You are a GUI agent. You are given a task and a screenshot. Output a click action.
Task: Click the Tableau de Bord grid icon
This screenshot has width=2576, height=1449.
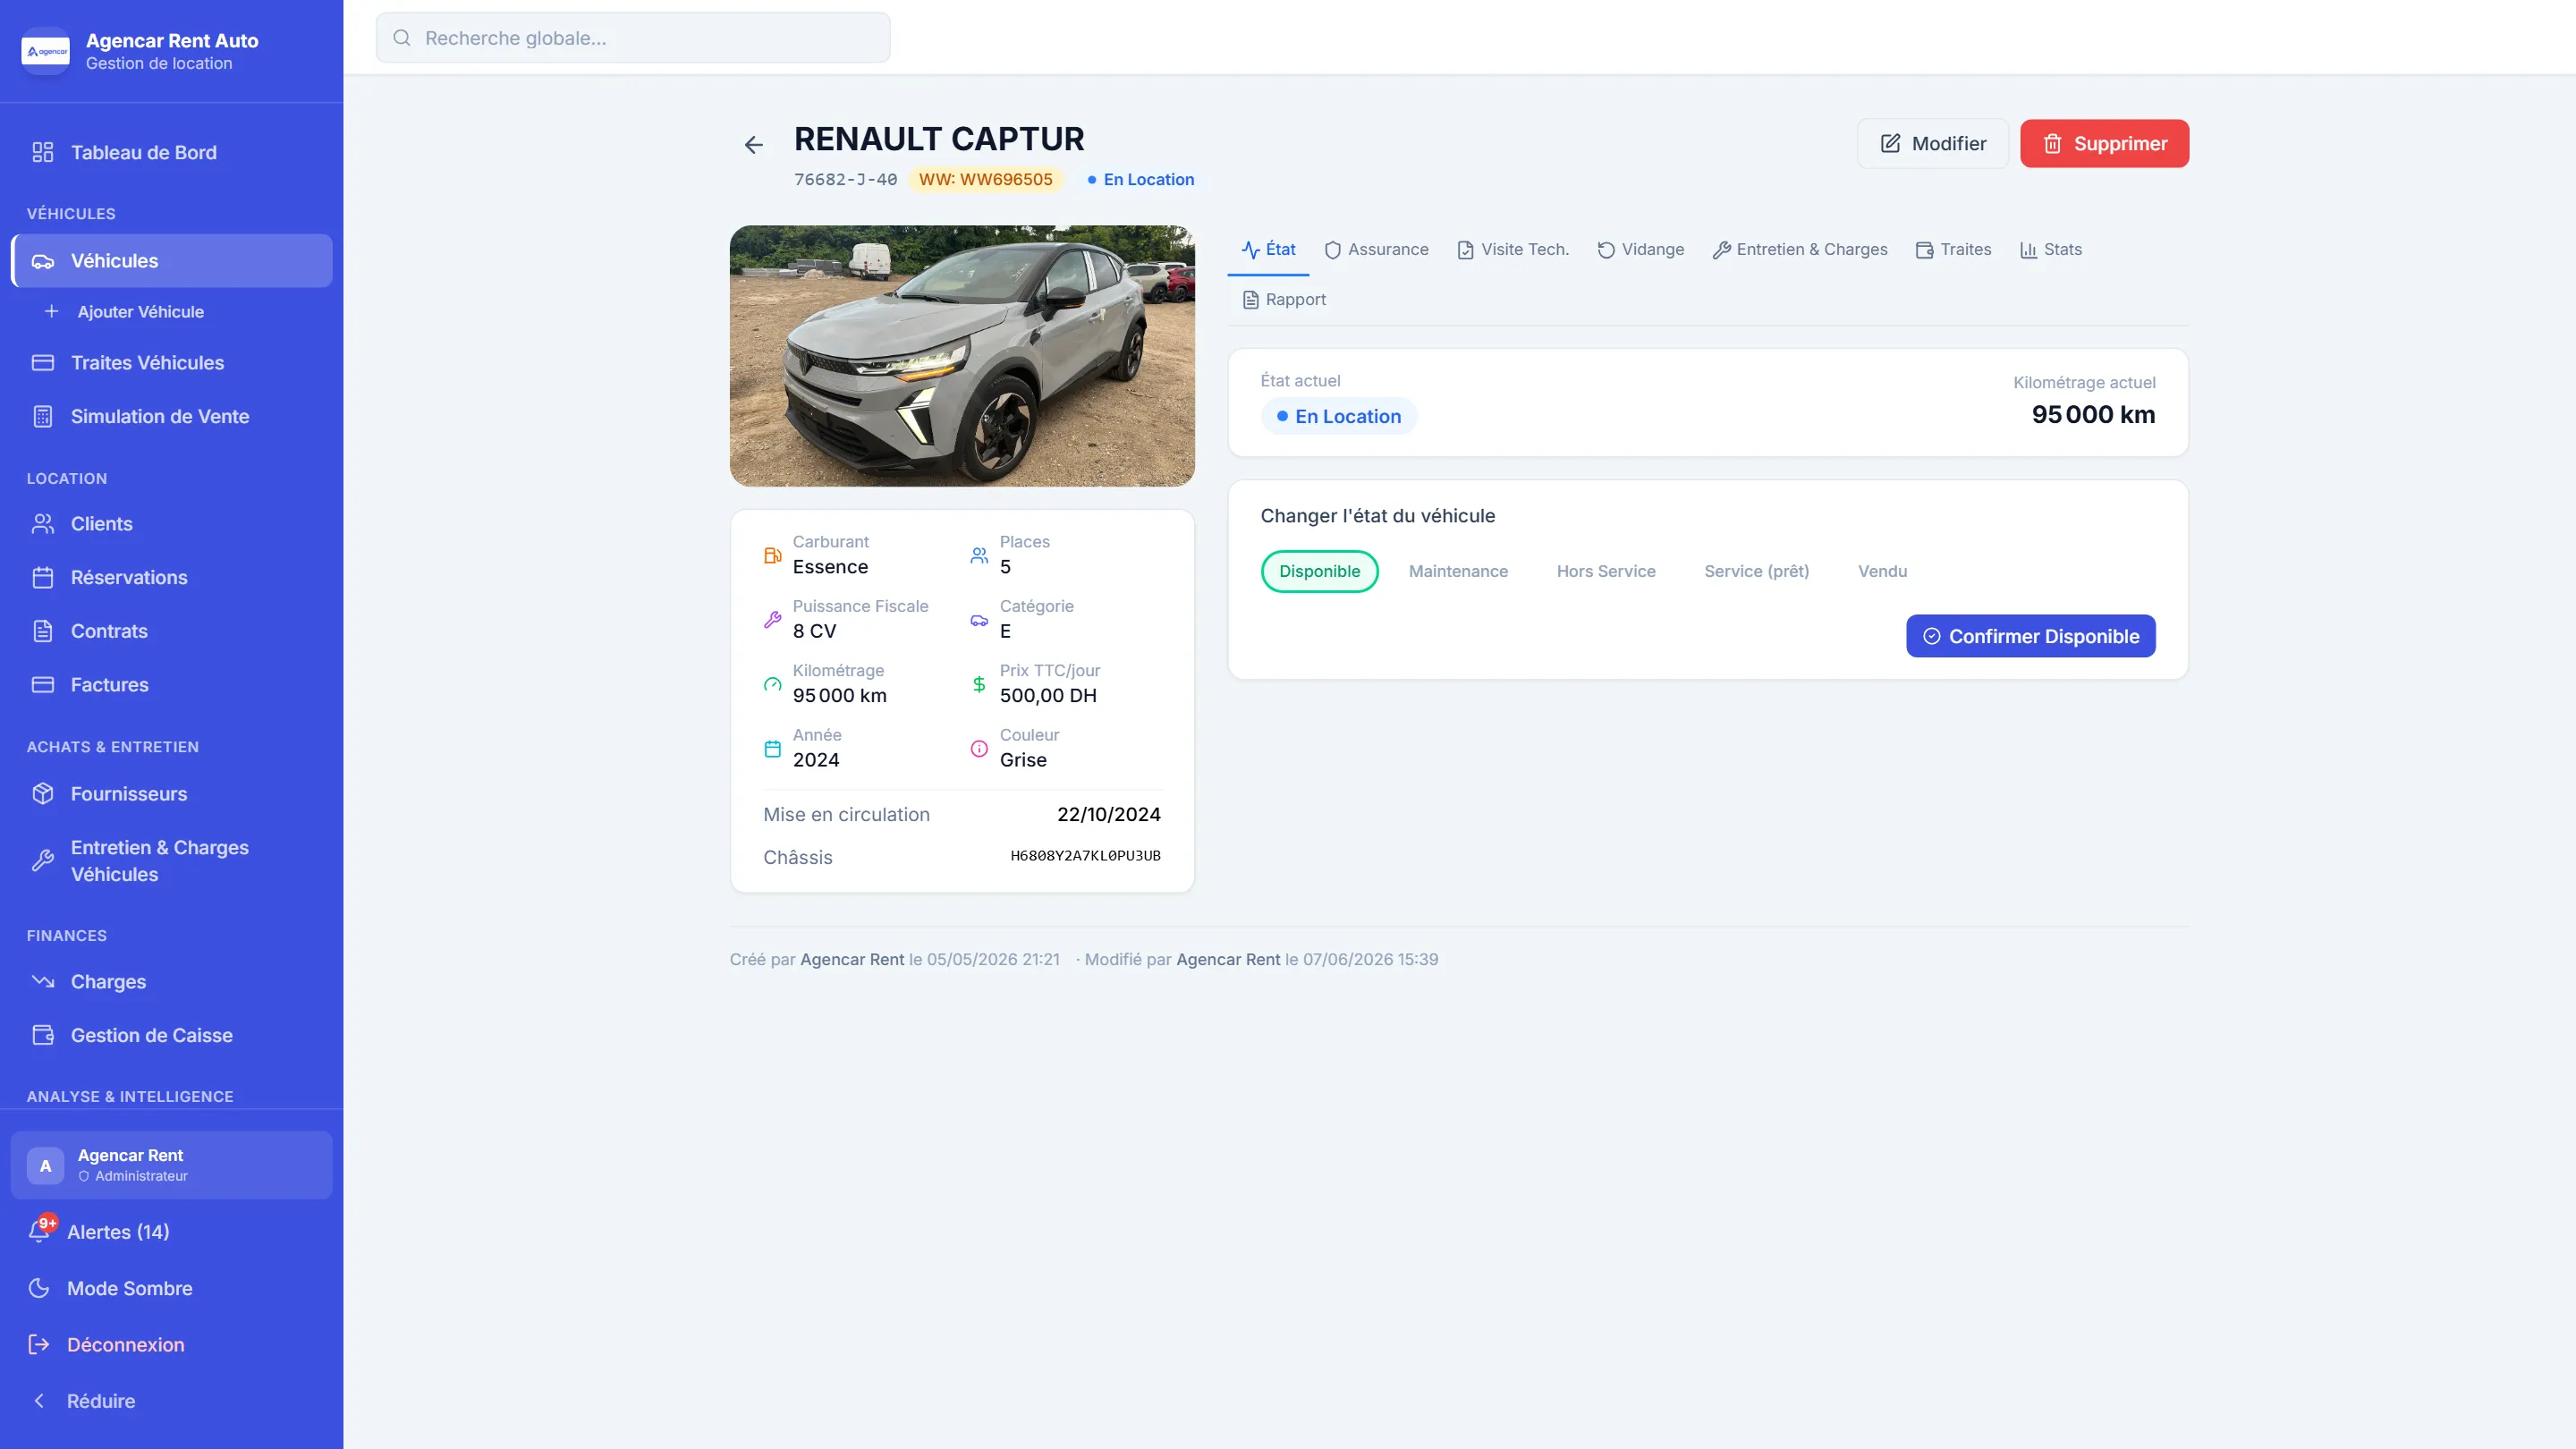tap(42, 152)
